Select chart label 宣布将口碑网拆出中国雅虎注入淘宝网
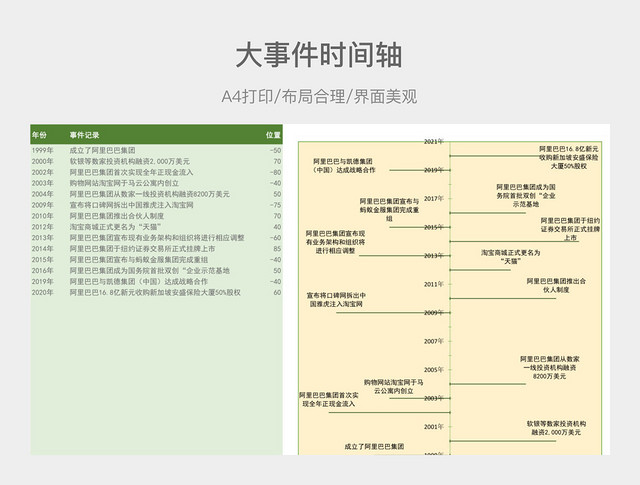 click(x=336, y=300)
